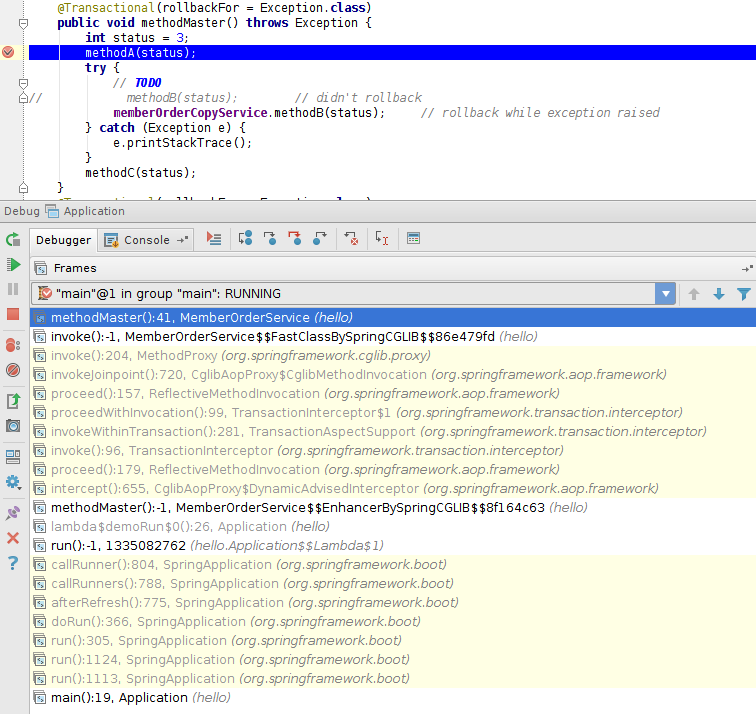Switch to the Debugger tab
The width and height of the screenshot is (756, 714).
[63, 240]
